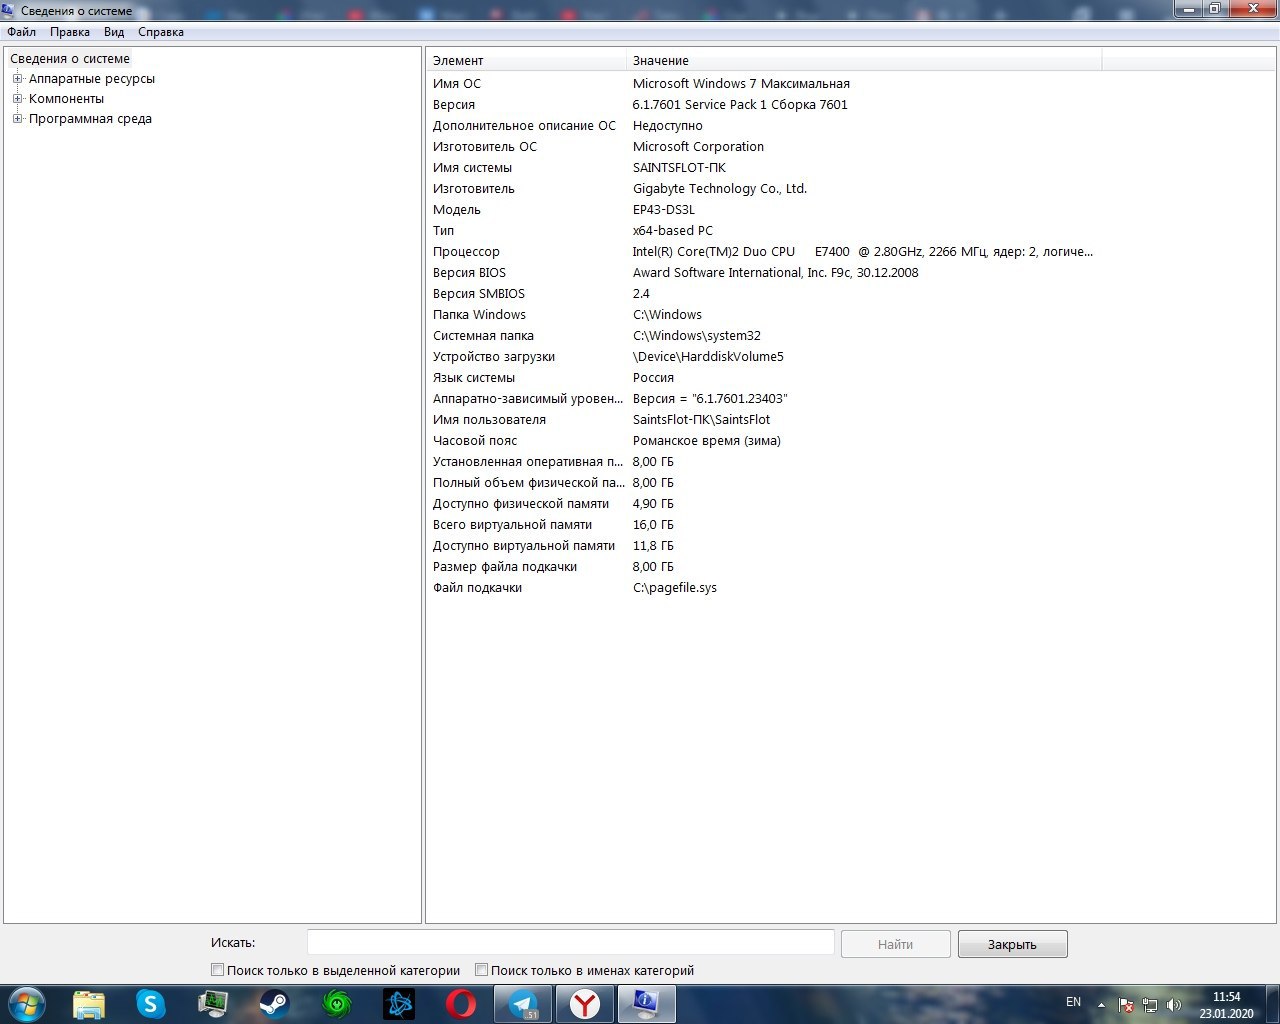Open the Вид menu
1280x1024 pixels.
[x=114, y=32]
